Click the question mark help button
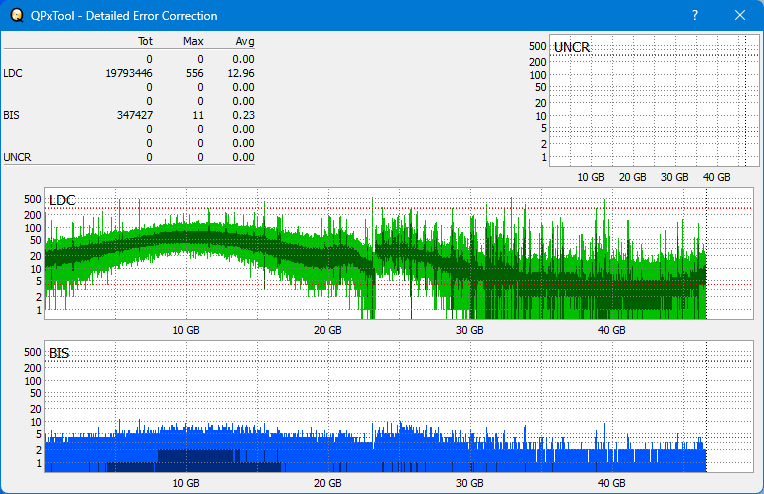Screen dimensions: 764x494 click(x=694, y=16)
